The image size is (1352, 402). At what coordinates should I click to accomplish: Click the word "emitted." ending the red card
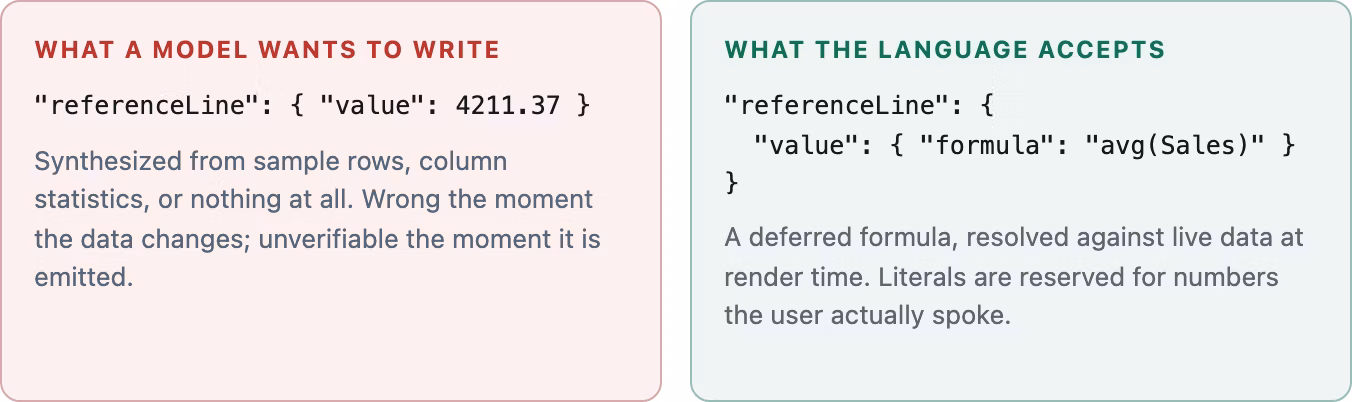(83, 277)
